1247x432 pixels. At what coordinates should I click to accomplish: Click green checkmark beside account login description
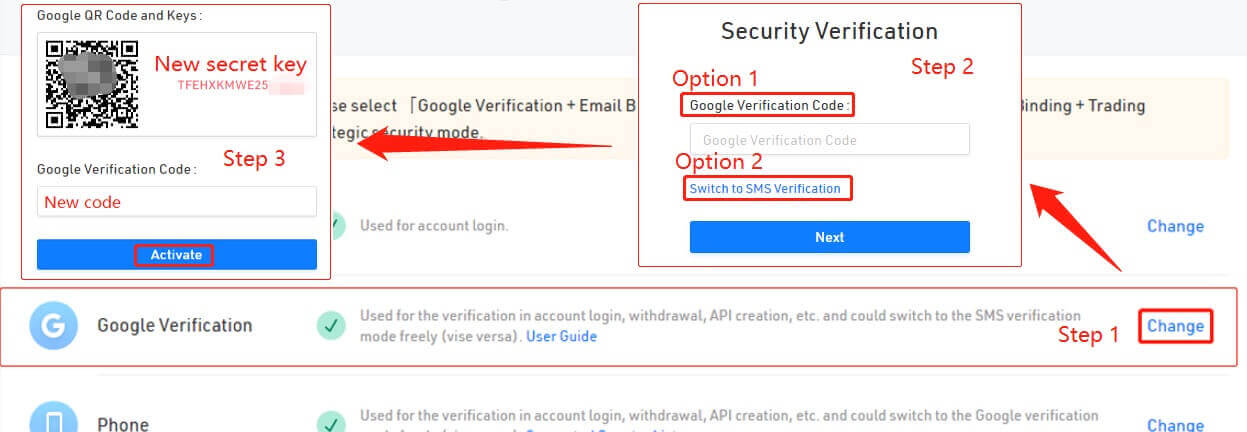point(337,225)
